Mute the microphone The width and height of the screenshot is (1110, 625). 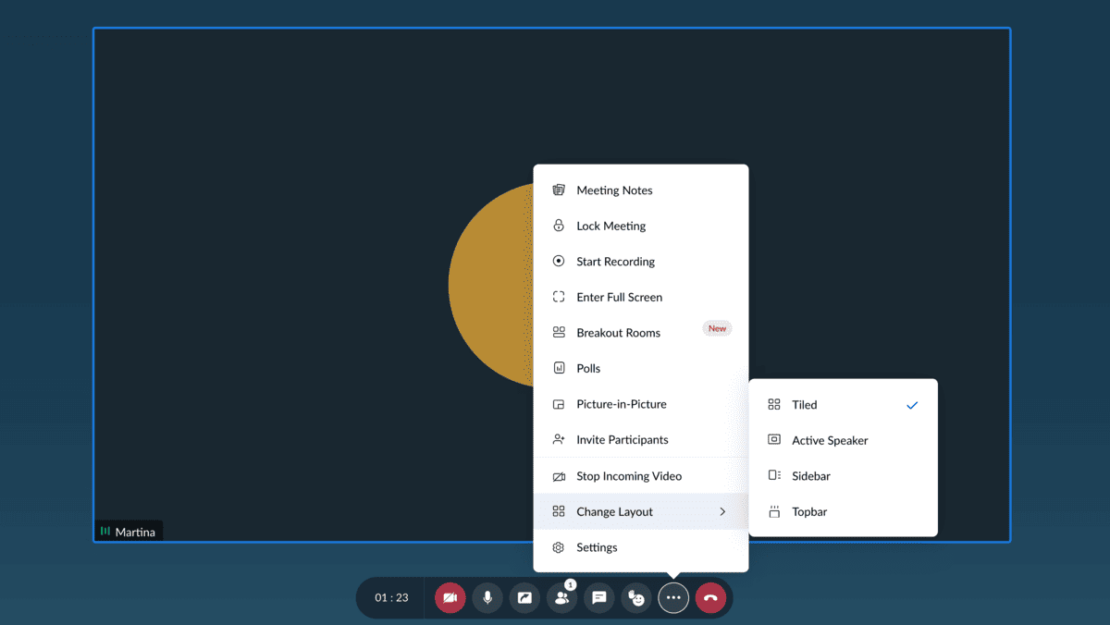pos(487,597)
